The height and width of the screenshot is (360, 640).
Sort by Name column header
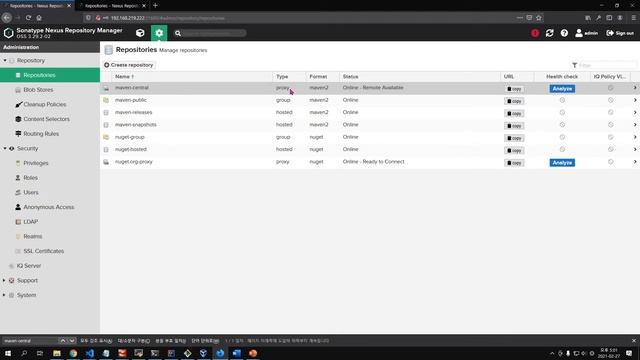coord(192,76)
